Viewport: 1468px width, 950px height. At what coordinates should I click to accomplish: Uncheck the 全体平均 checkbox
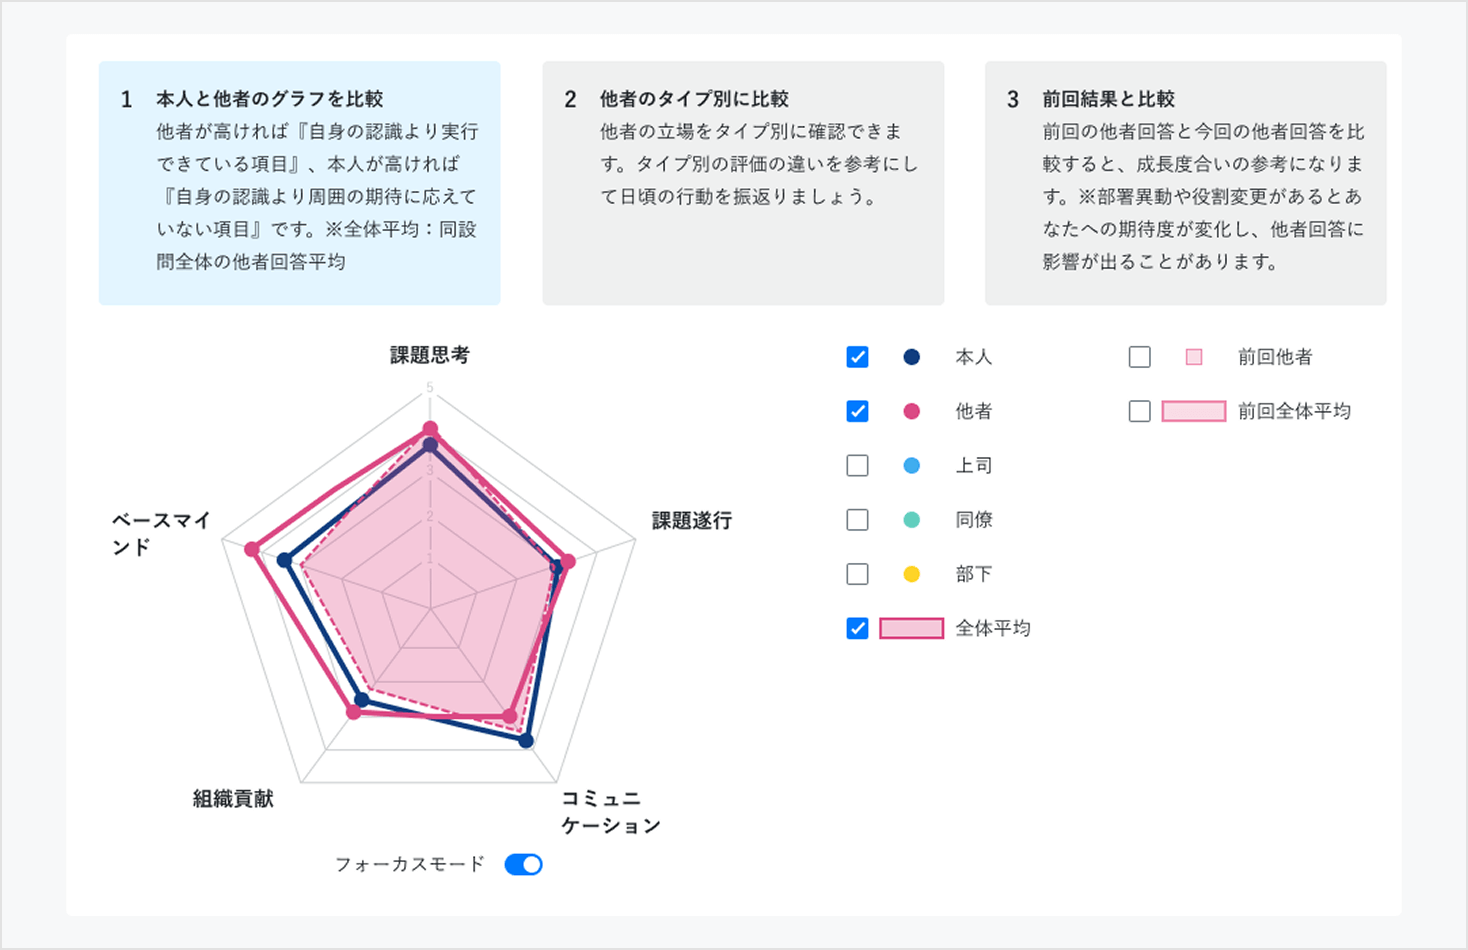[857, 628]
